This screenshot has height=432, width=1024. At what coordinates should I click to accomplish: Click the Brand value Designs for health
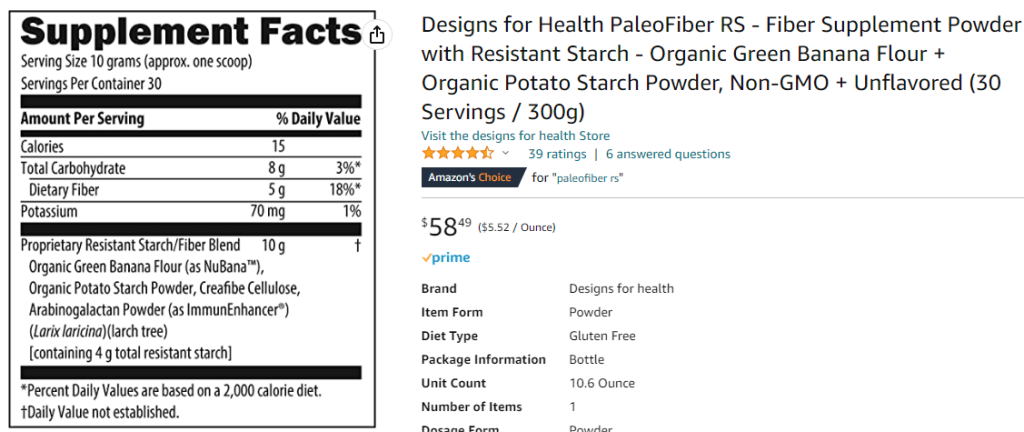click(x=621, y=288)
